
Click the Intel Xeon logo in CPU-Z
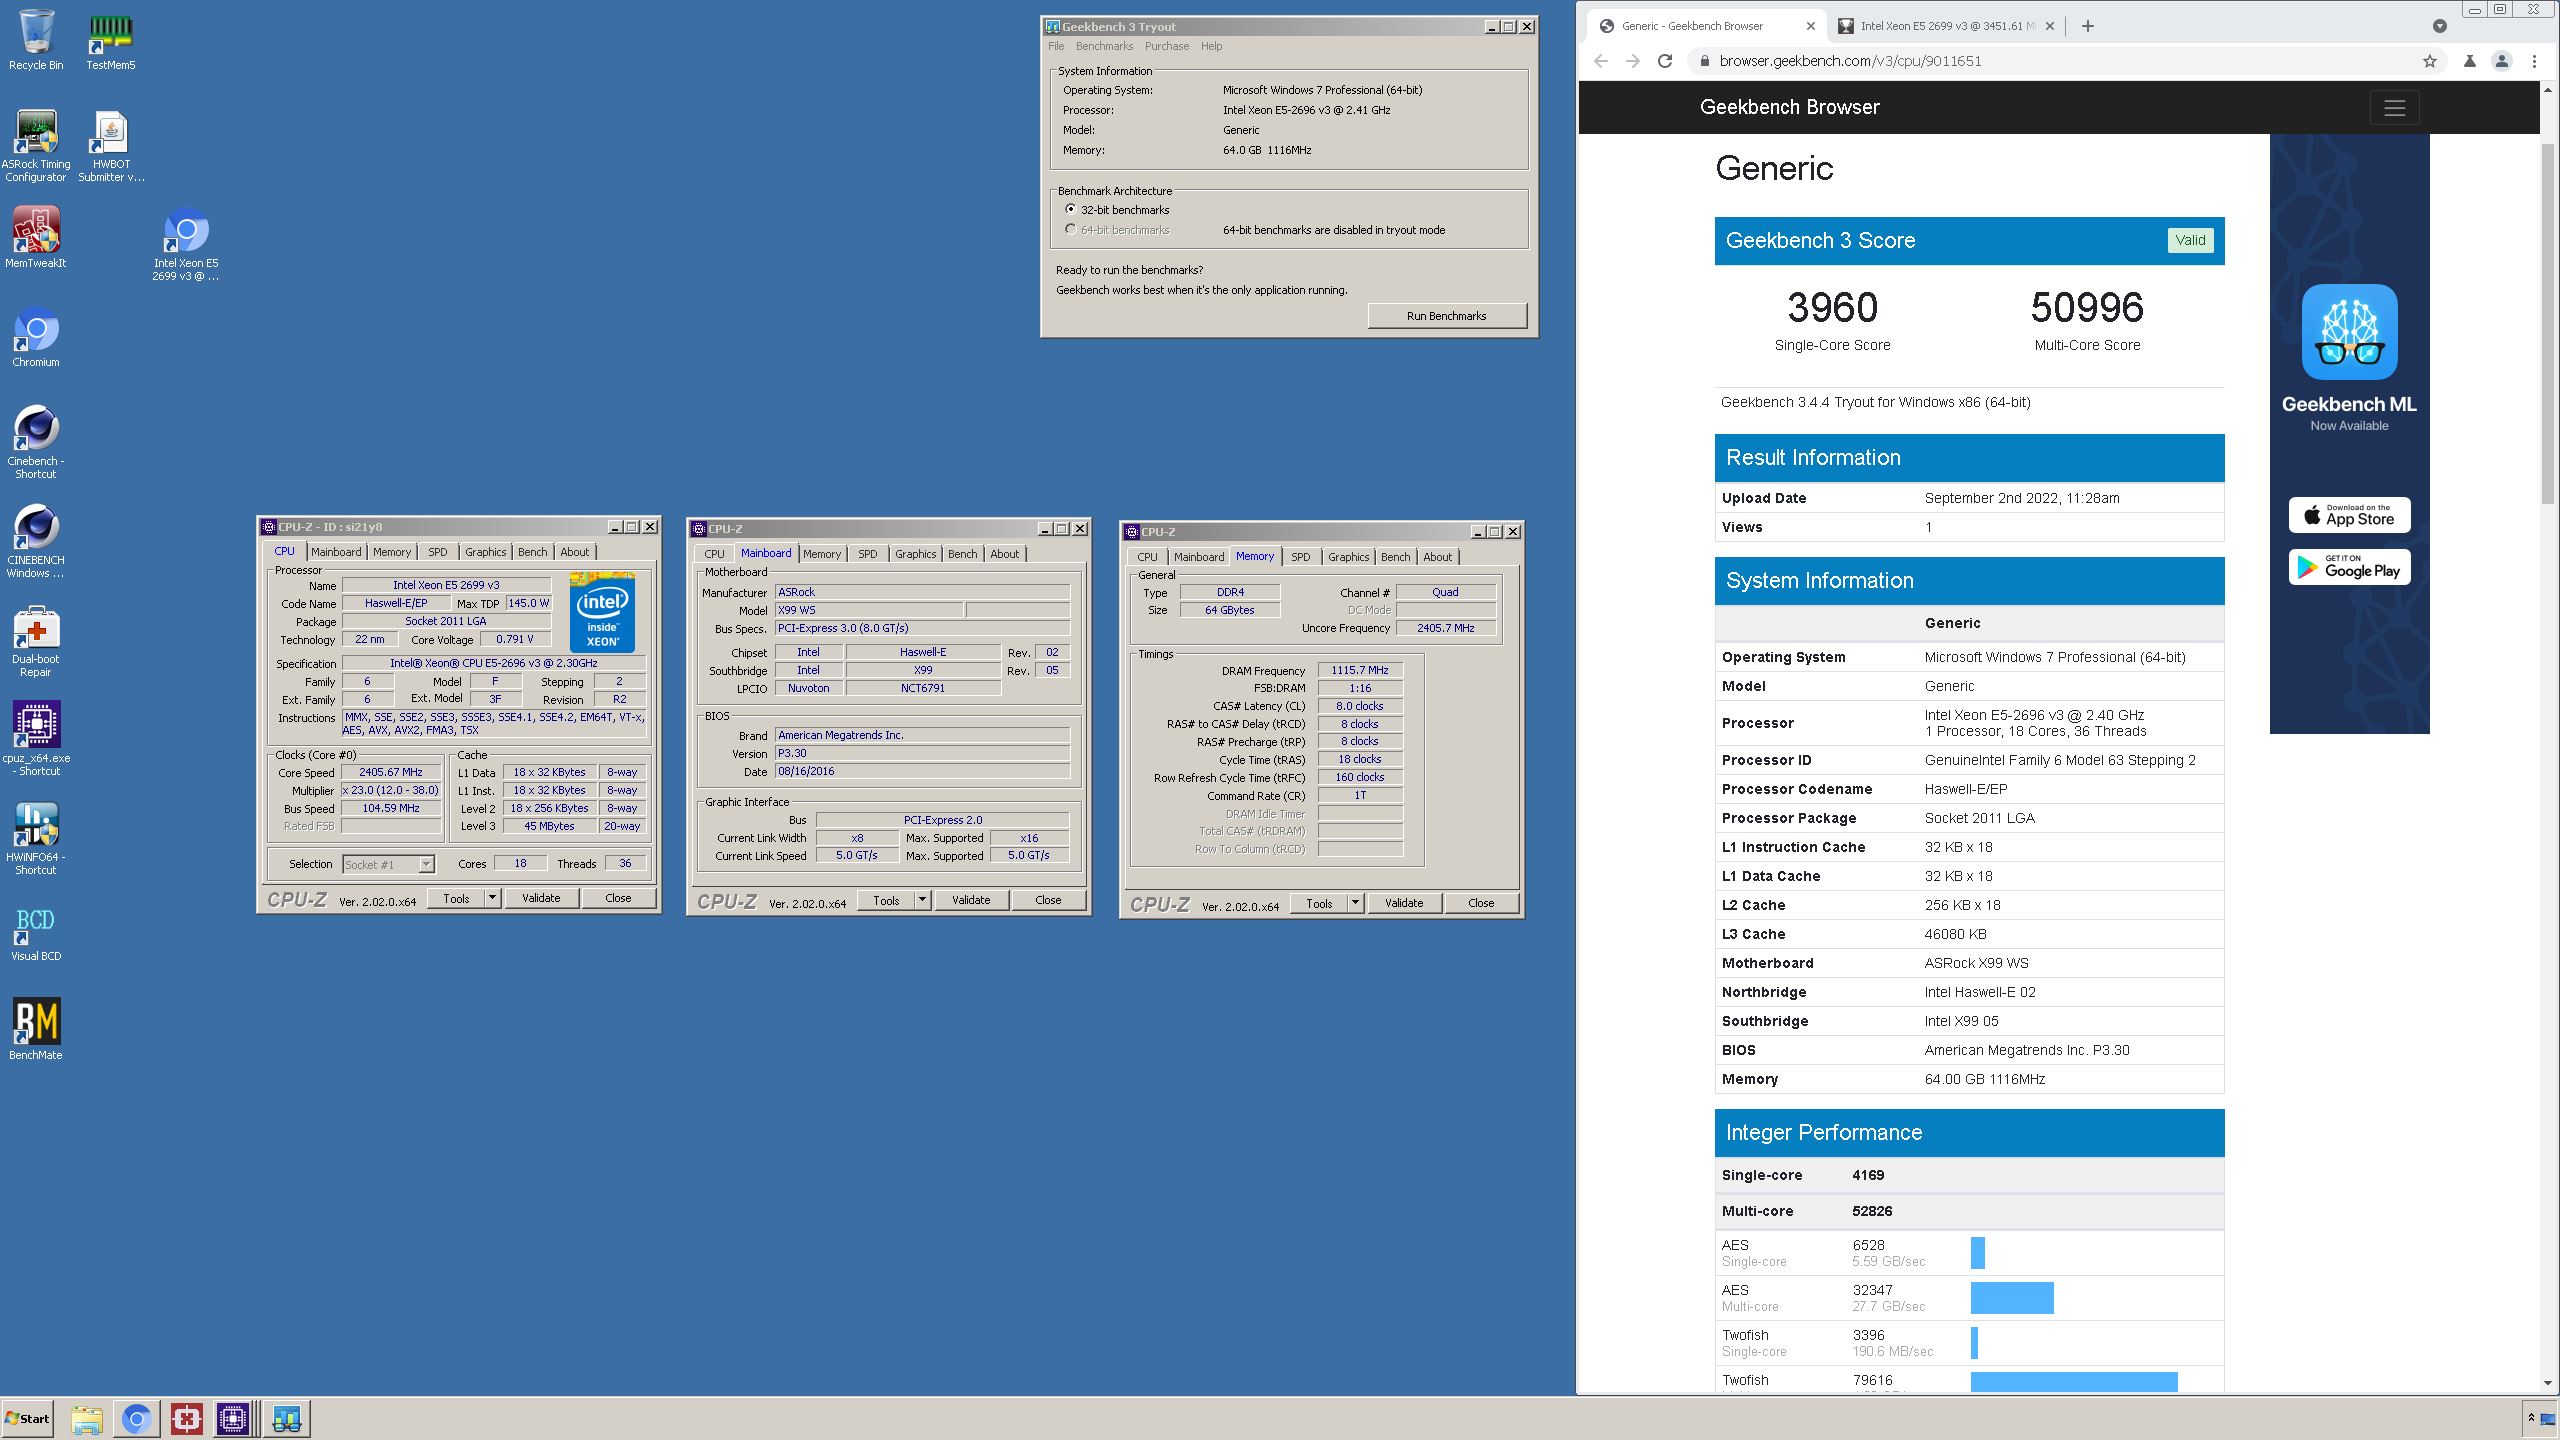[602, 612]
